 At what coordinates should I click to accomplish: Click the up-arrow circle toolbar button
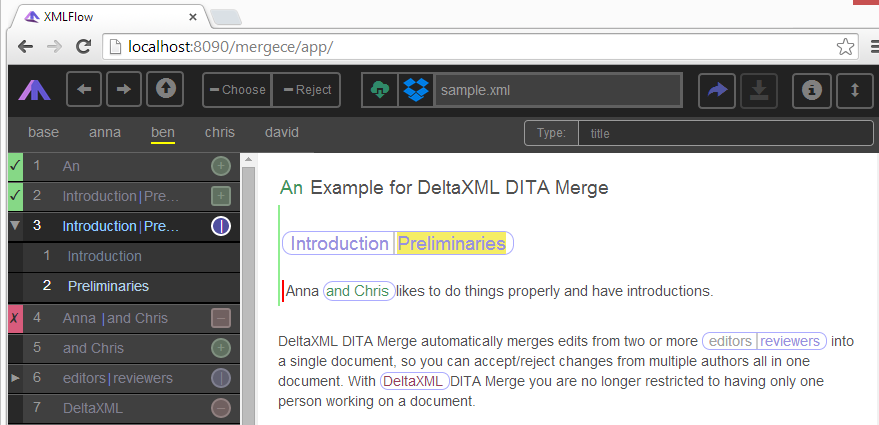(x=165, y=90)
